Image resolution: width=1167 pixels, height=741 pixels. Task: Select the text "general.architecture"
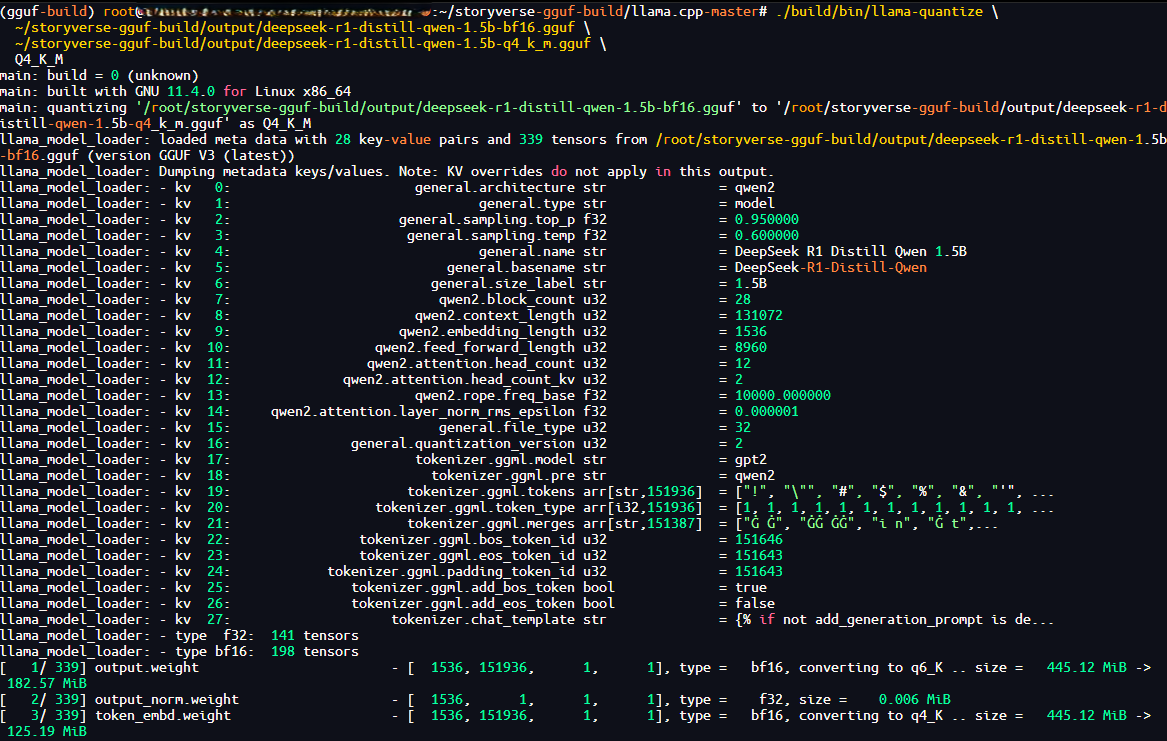click(495, 187)
